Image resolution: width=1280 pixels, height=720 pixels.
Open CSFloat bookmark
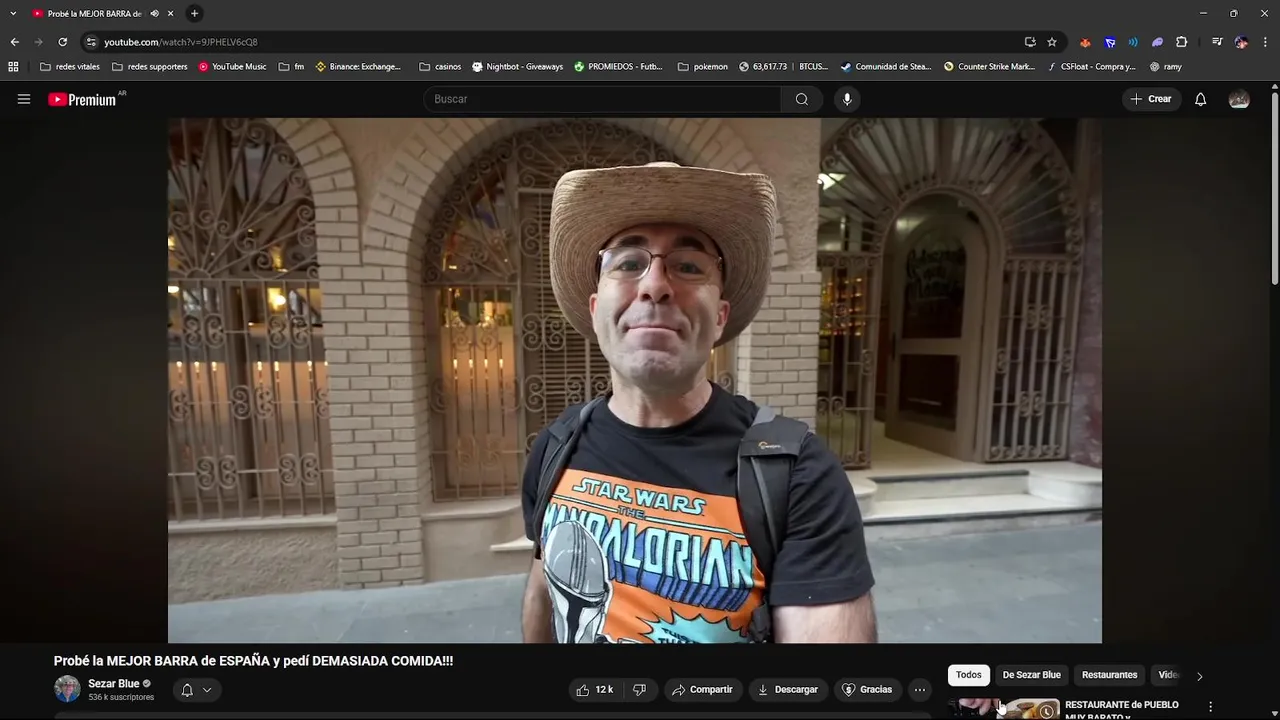pyautogui.click(x=1091, y=67)
